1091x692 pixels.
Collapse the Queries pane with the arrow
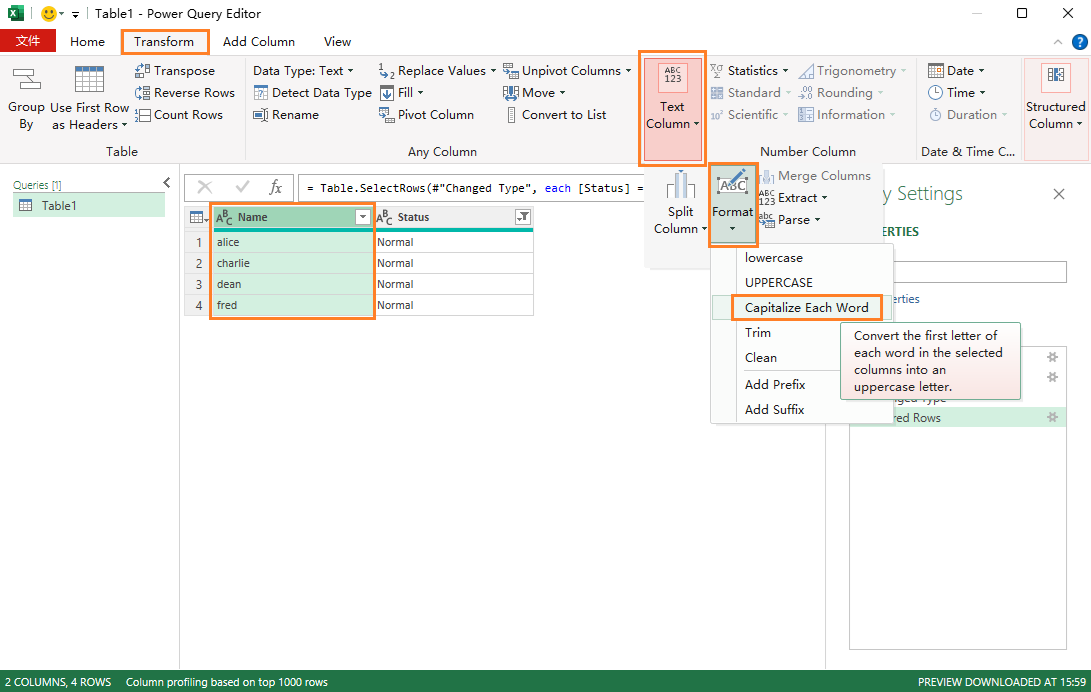(x=167, y=182)
